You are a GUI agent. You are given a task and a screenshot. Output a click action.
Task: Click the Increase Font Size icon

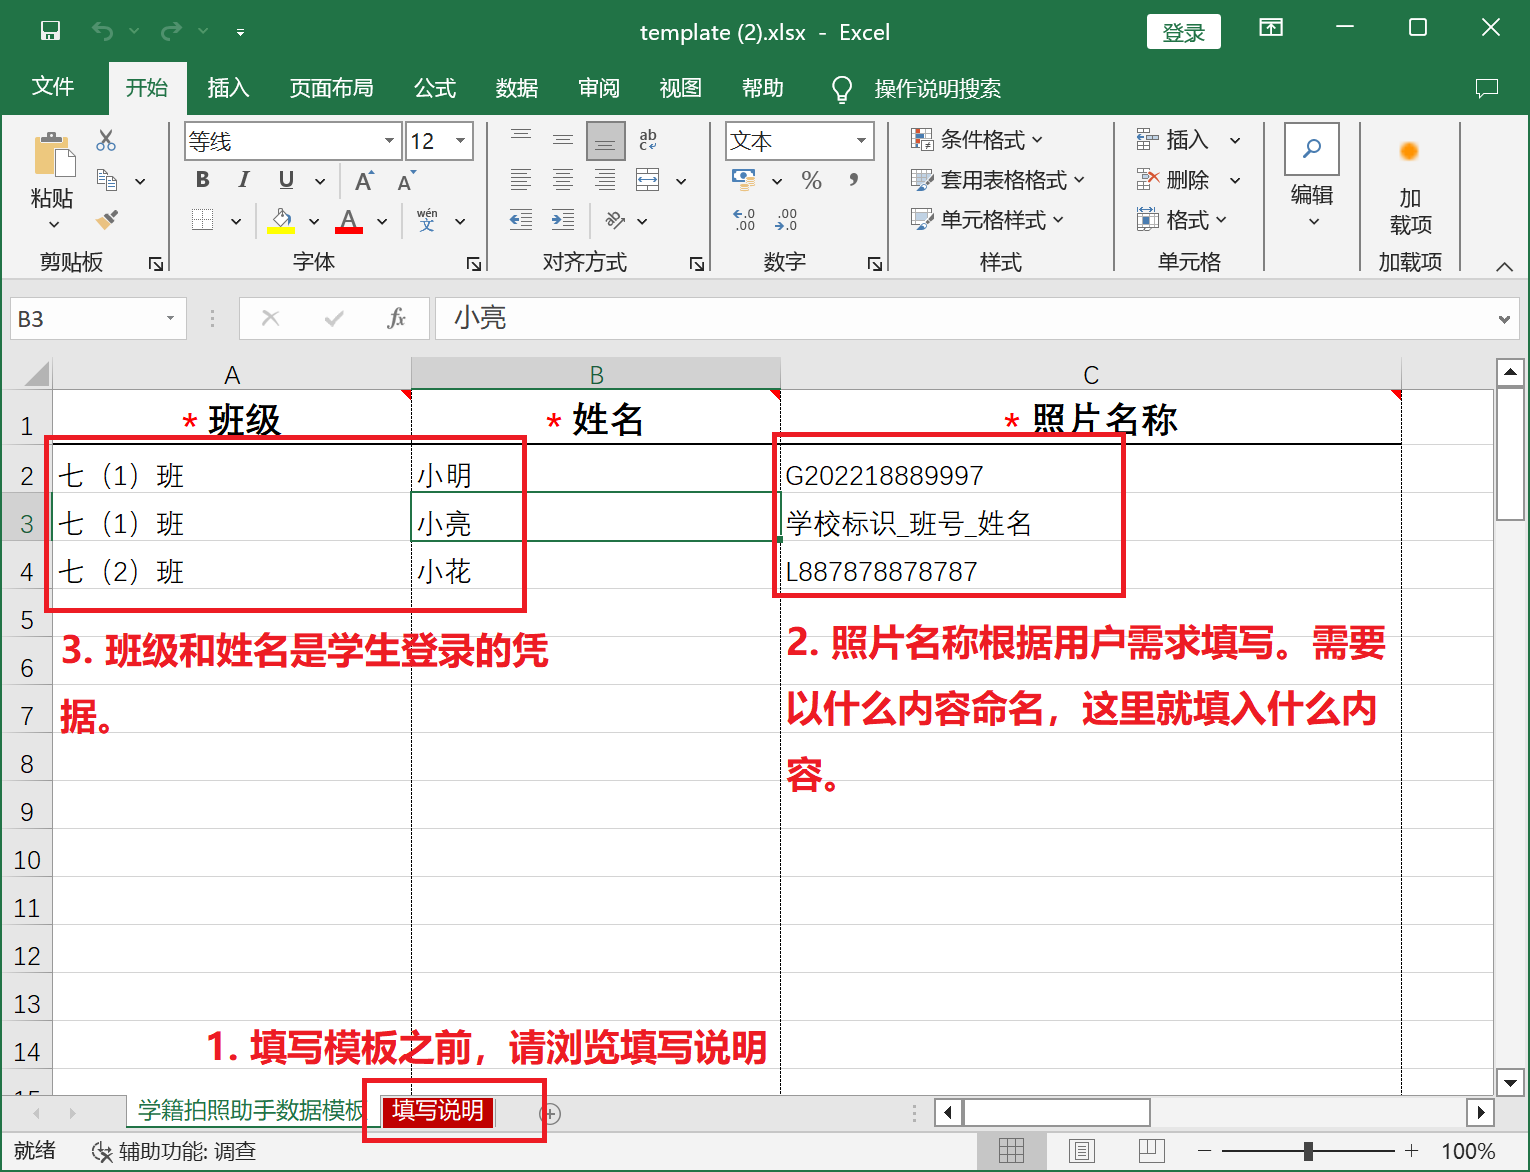pos(364,181)
